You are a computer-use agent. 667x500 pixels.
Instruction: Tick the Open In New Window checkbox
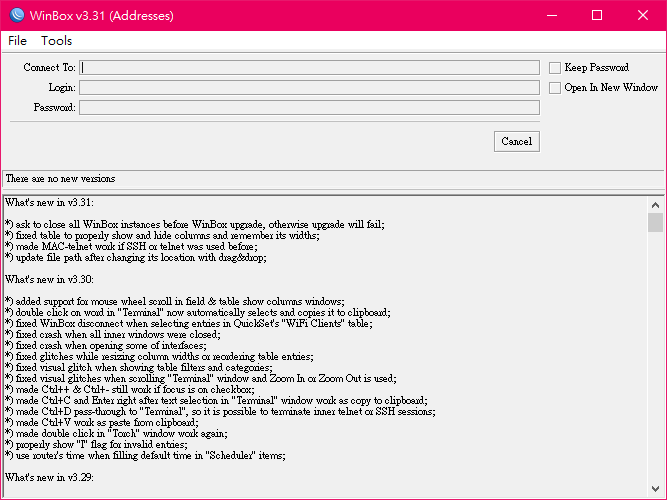[555, 88]
